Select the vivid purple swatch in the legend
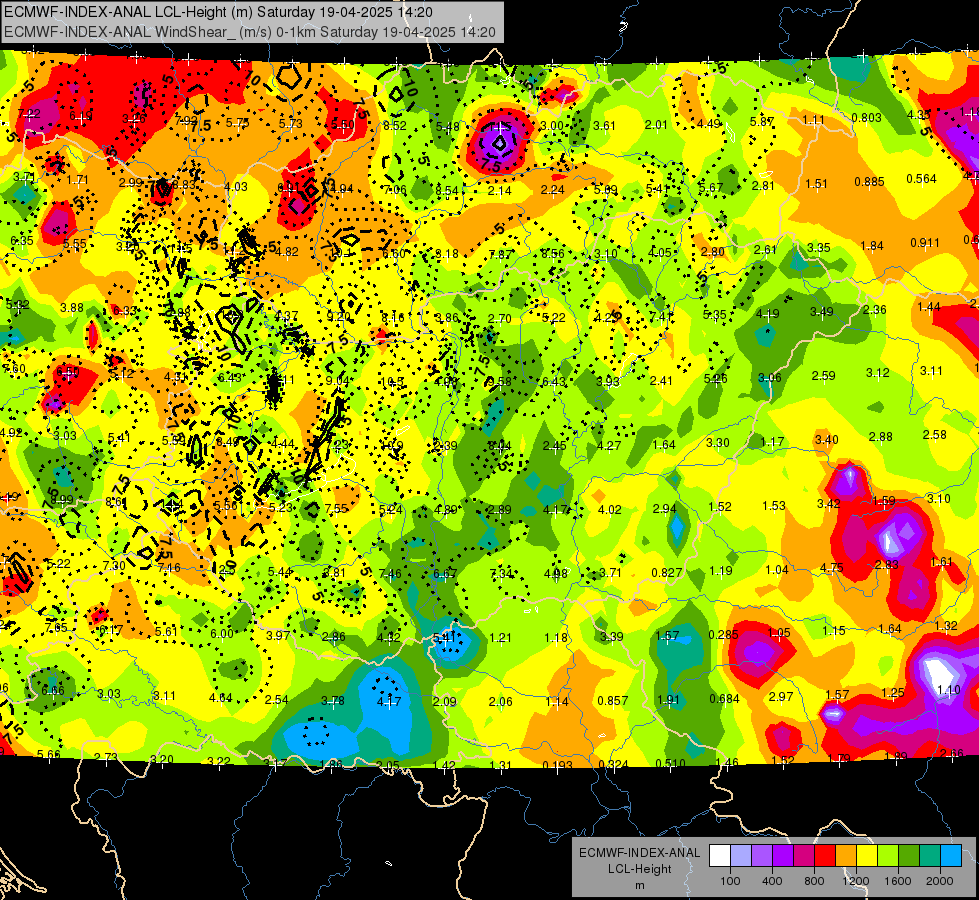 click(783, 856)
